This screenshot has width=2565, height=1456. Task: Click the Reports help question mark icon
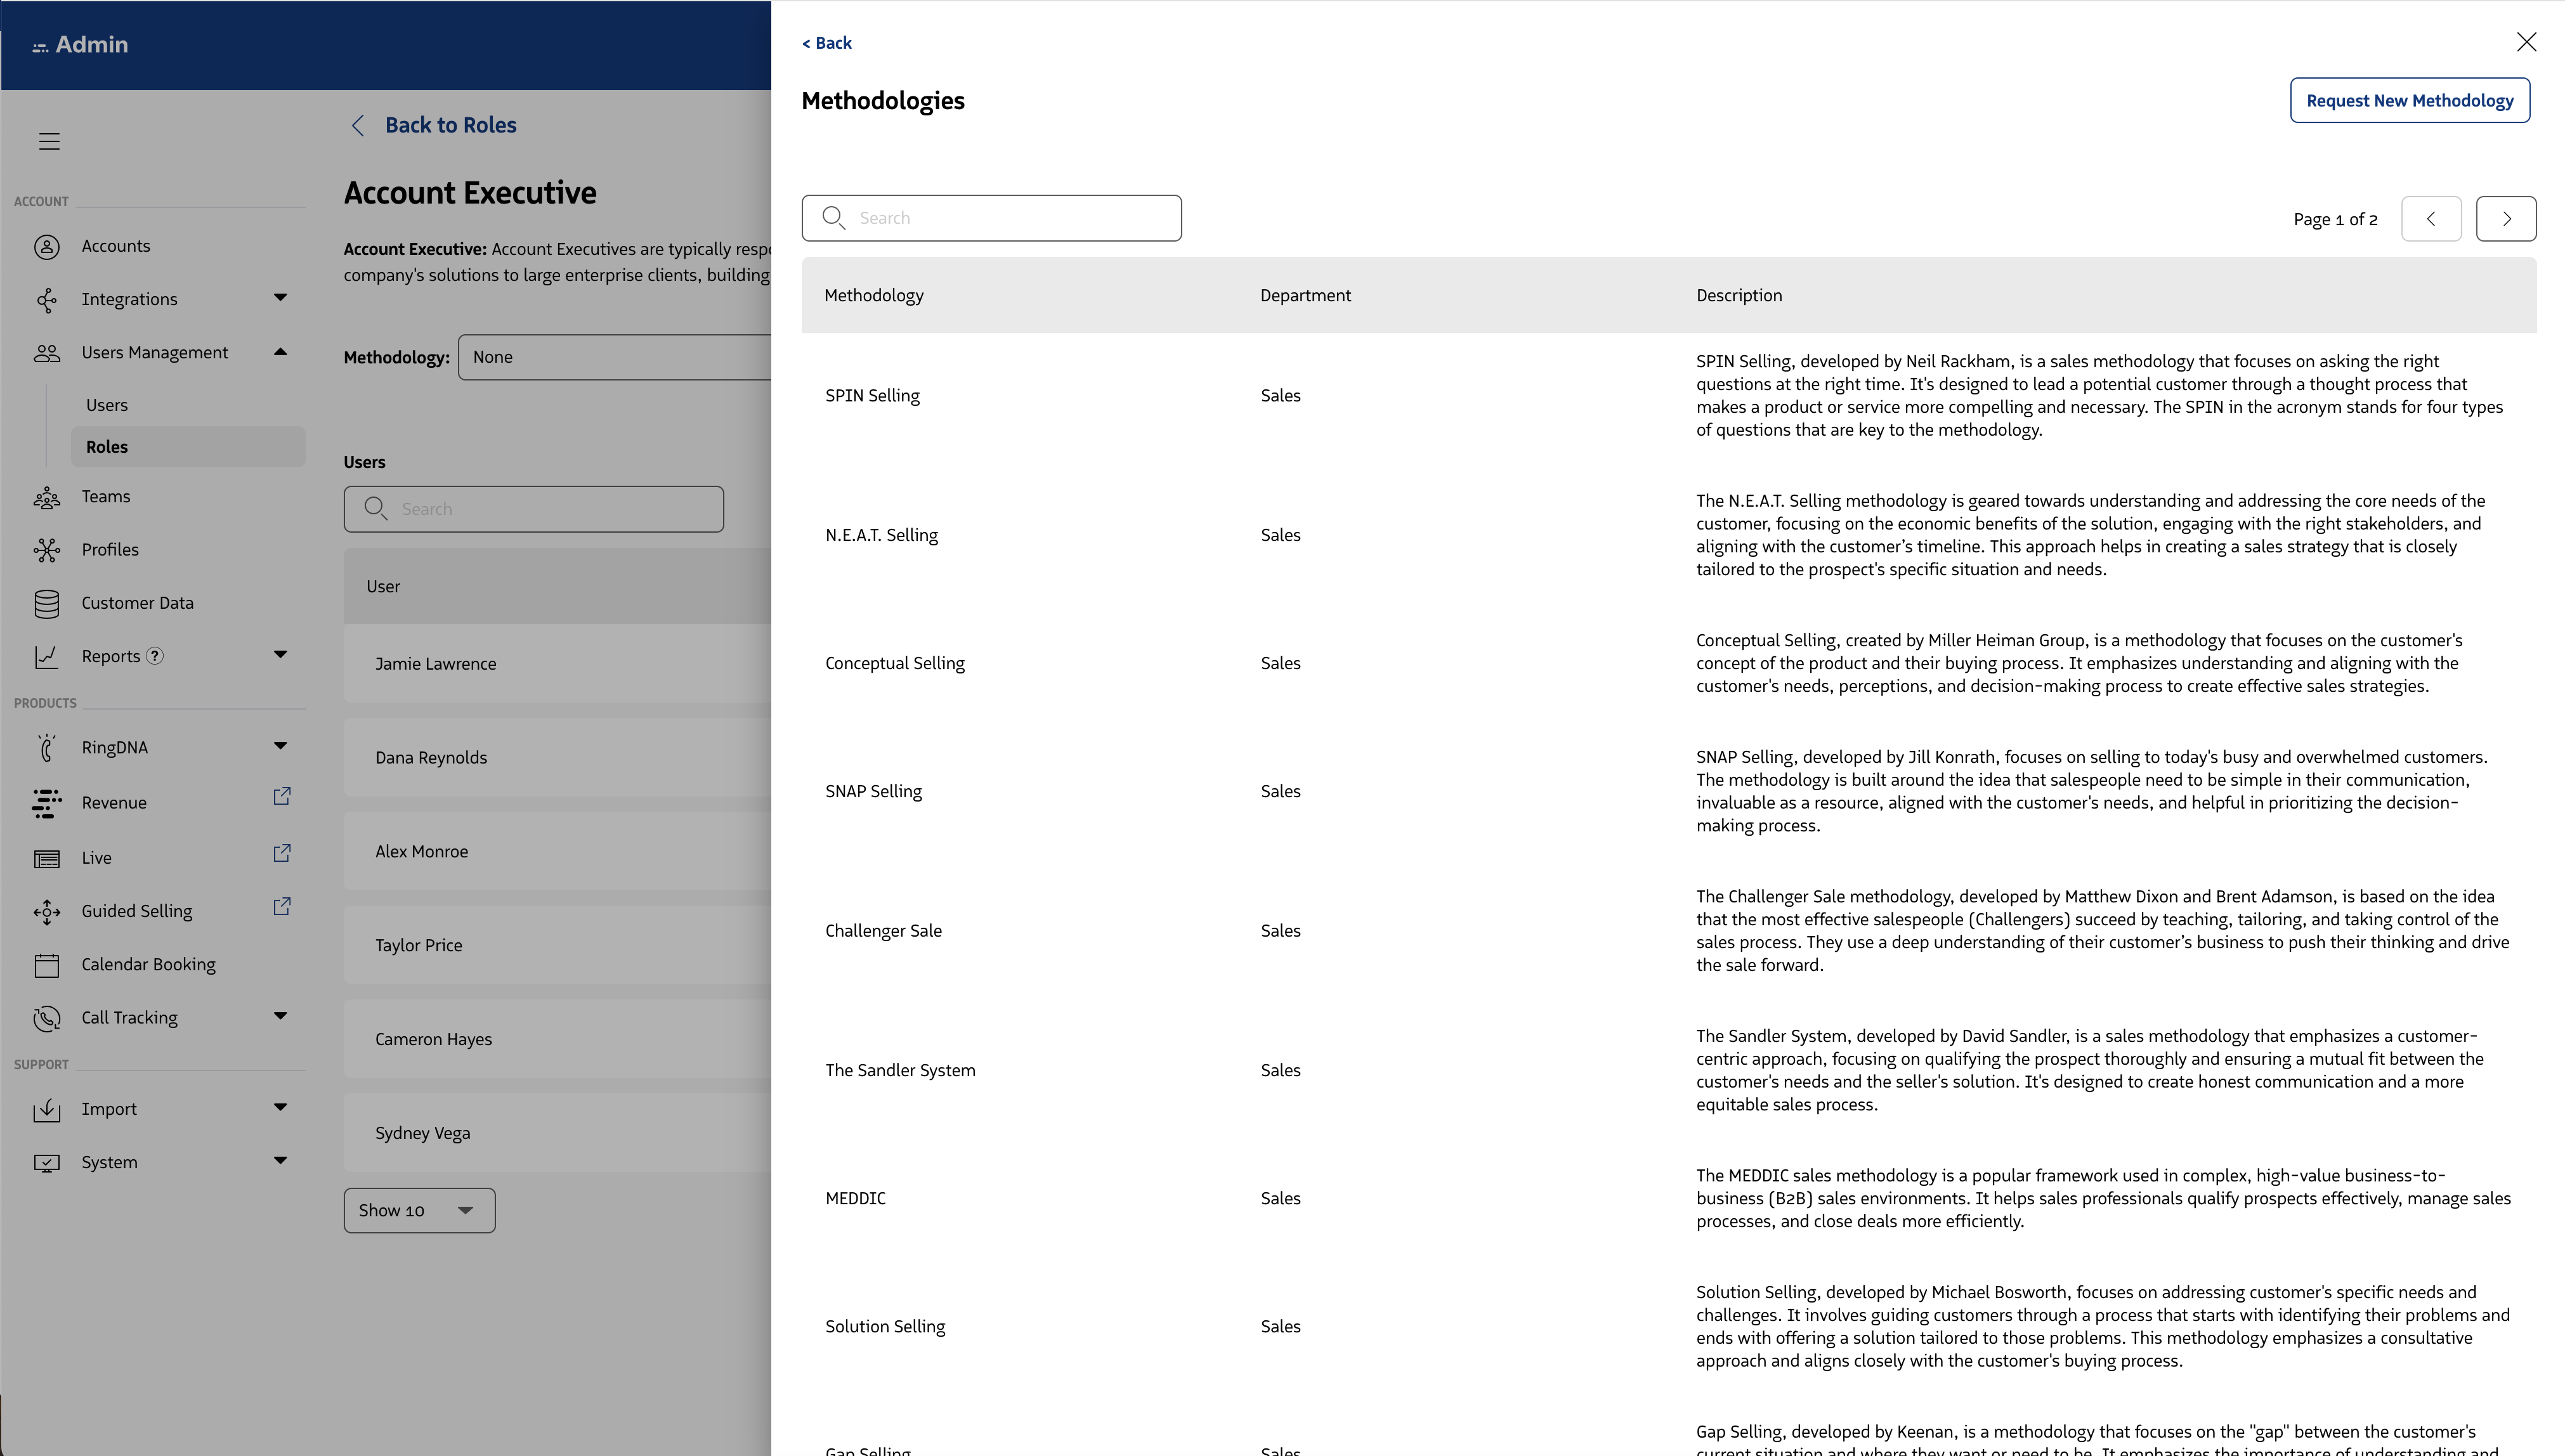click(155, 657)
